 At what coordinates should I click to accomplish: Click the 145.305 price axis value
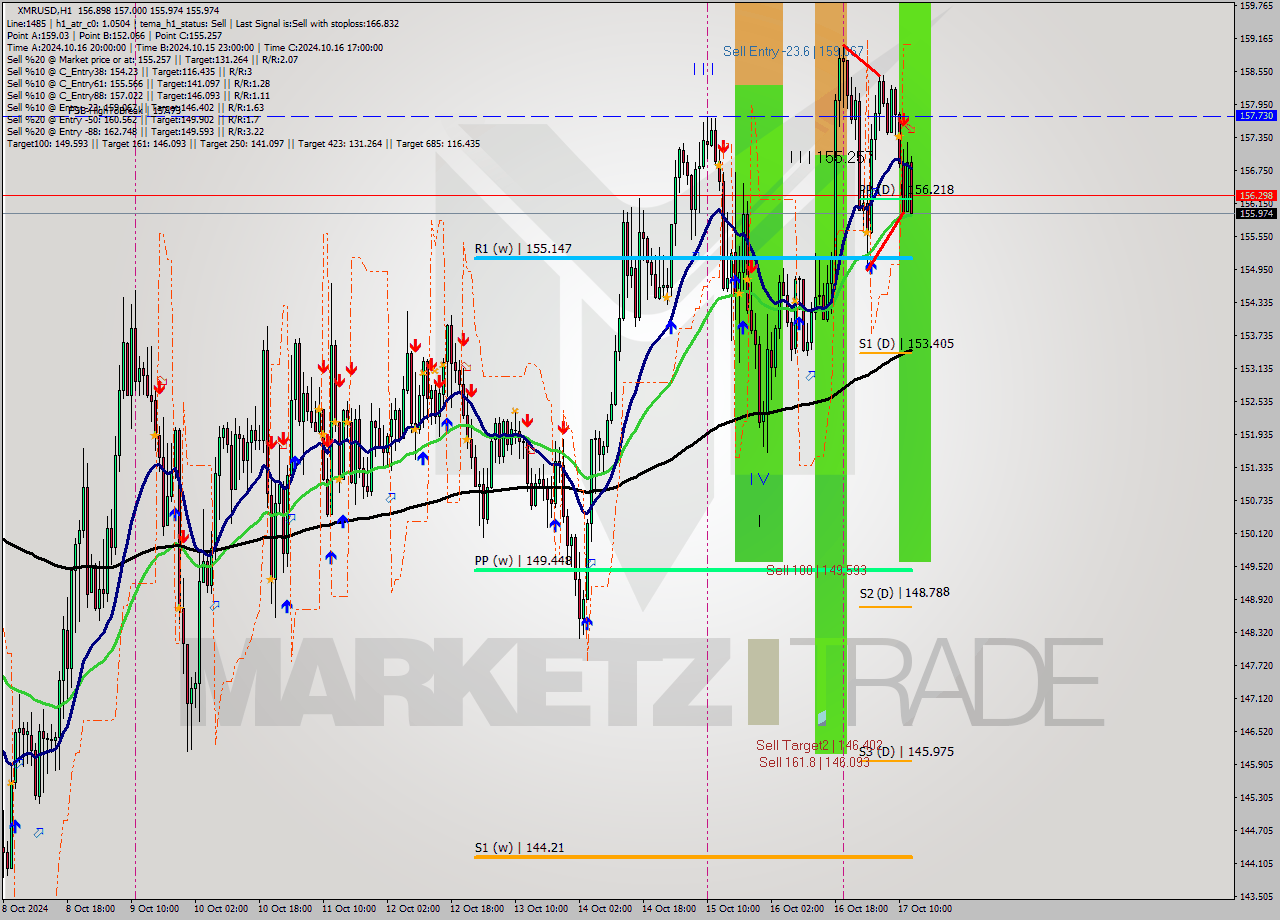(1257, 797)
